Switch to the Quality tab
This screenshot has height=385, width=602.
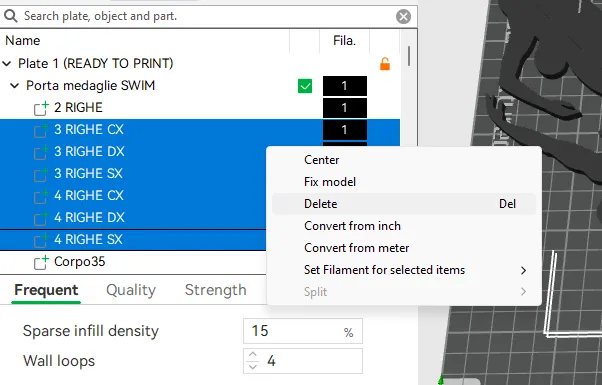[x=131, y=290]
